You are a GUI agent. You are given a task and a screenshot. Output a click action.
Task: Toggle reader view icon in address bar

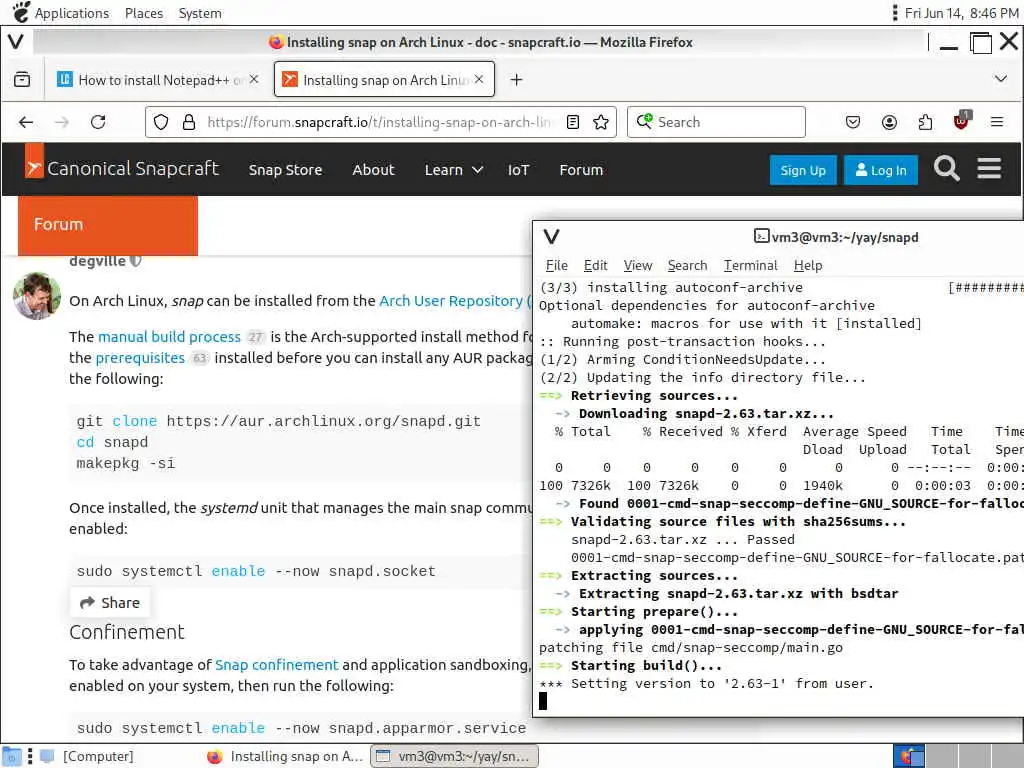573,122
